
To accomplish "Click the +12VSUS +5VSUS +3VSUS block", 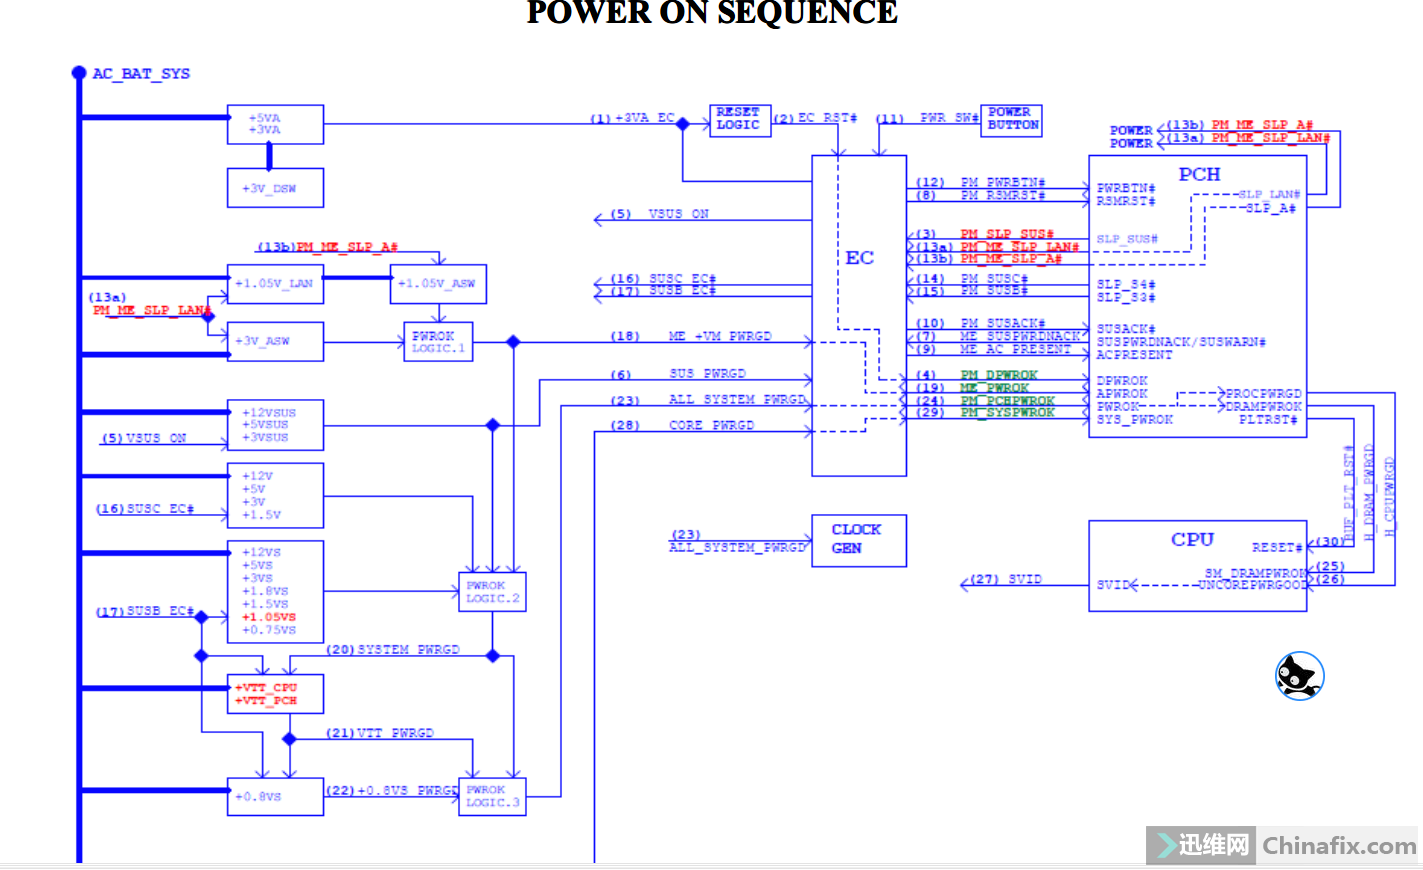I will click(x=275, y=425).
